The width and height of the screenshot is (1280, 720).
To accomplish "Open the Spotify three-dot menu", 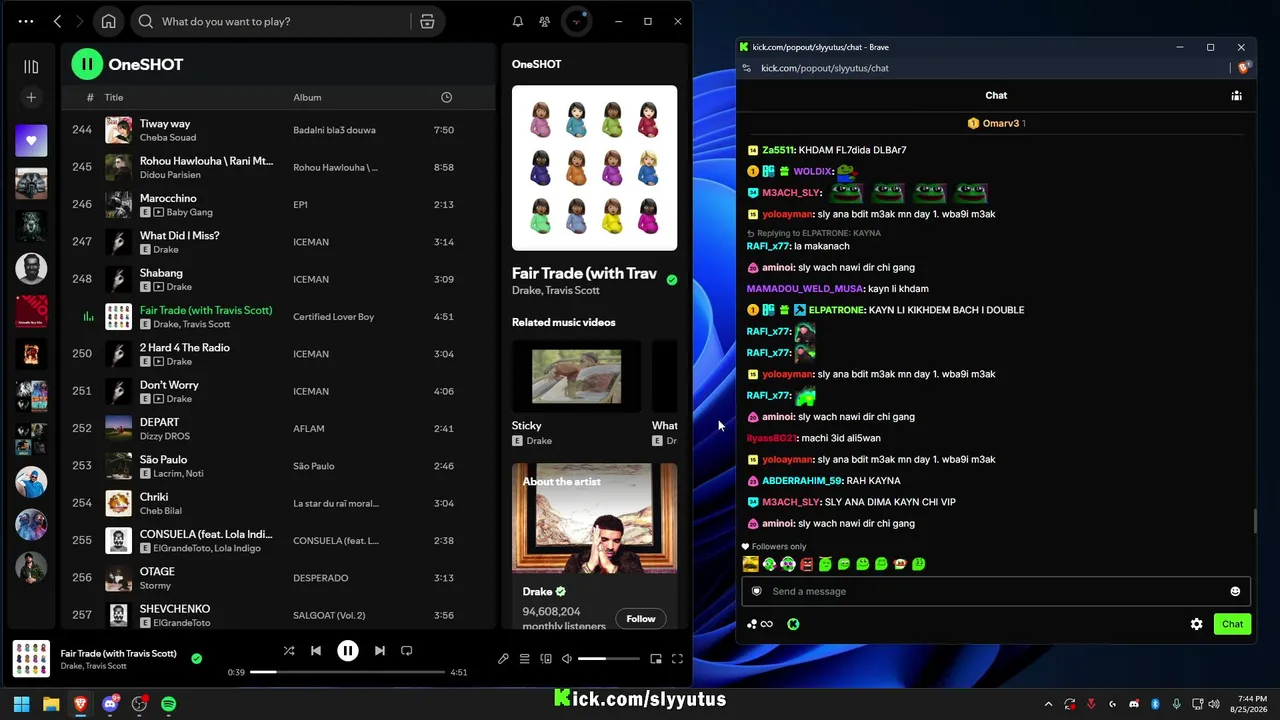I will [x=26, y=21].
